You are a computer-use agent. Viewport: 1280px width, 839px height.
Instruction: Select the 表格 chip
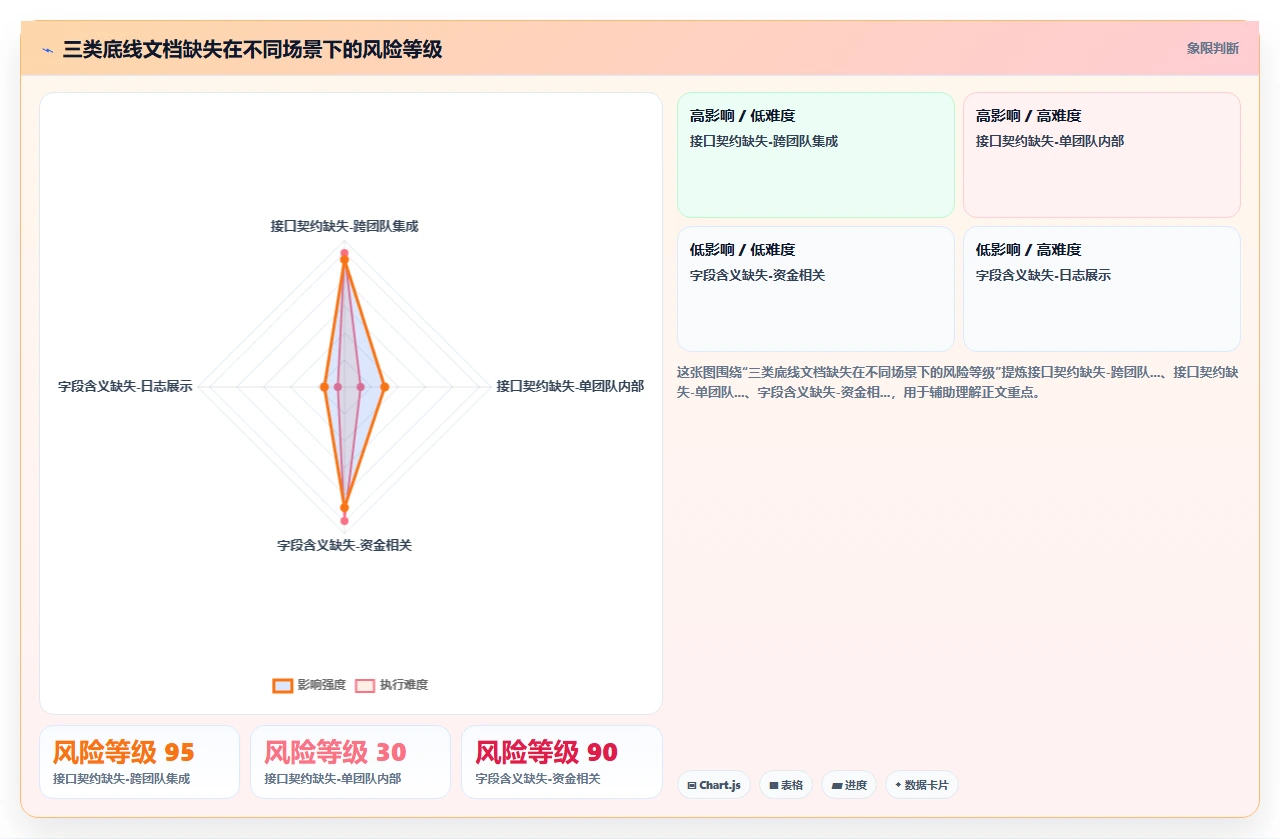[x=786, y=785]
